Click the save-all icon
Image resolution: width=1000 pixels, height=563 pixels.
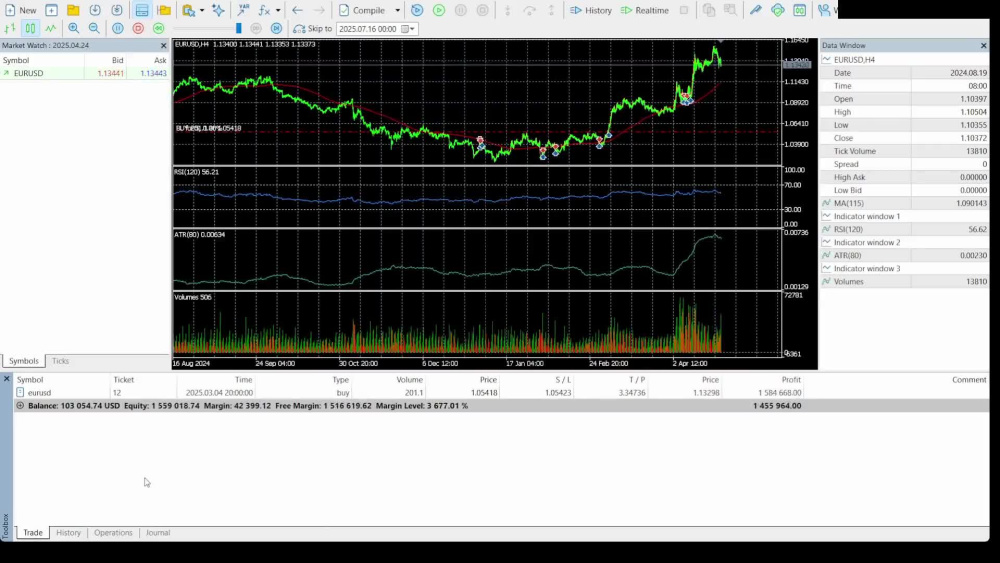tap(117, 10)
